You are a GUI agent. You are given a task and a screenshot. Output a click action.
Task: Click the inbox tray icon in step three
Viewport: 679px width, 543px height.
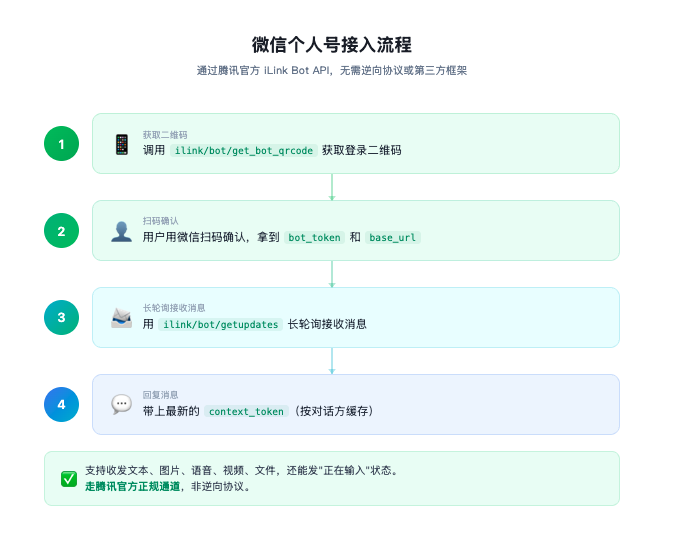tap(121, 318)
